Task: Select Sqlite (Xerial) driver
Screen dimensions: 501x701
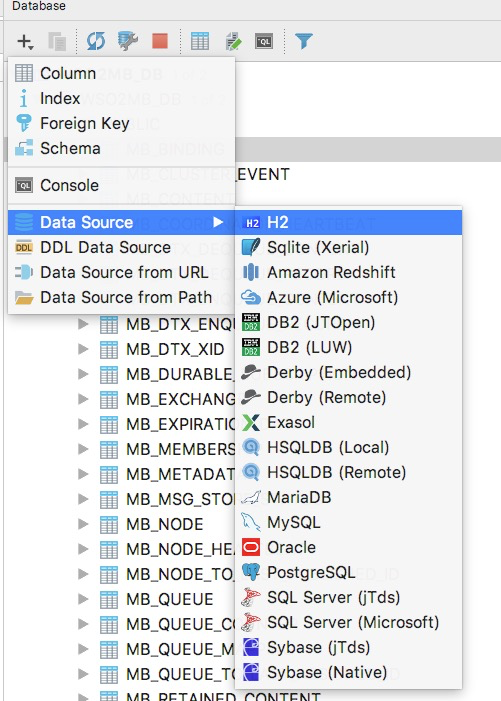Action: click(348, 247)
